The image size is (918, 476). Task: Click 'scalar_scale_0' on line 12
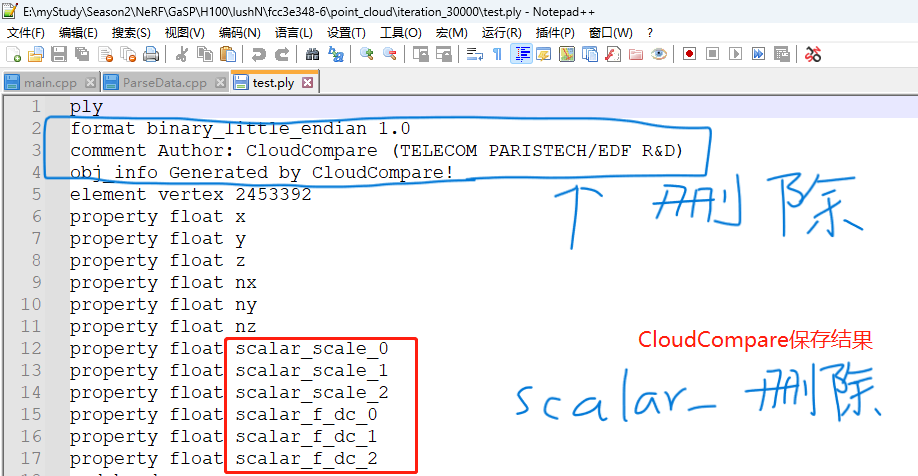pos(312,349)
